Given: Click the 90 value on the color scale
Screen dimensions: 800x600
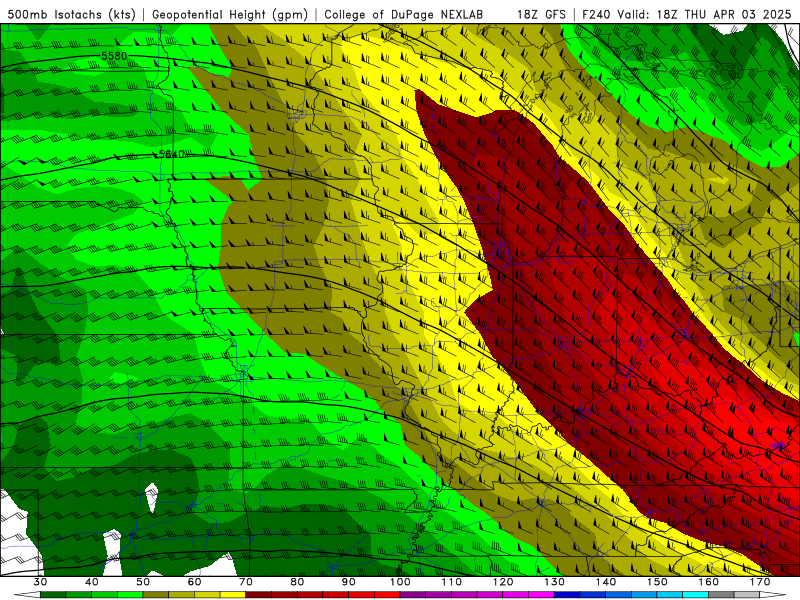Looking at the screenshot, I should [349, 582].
